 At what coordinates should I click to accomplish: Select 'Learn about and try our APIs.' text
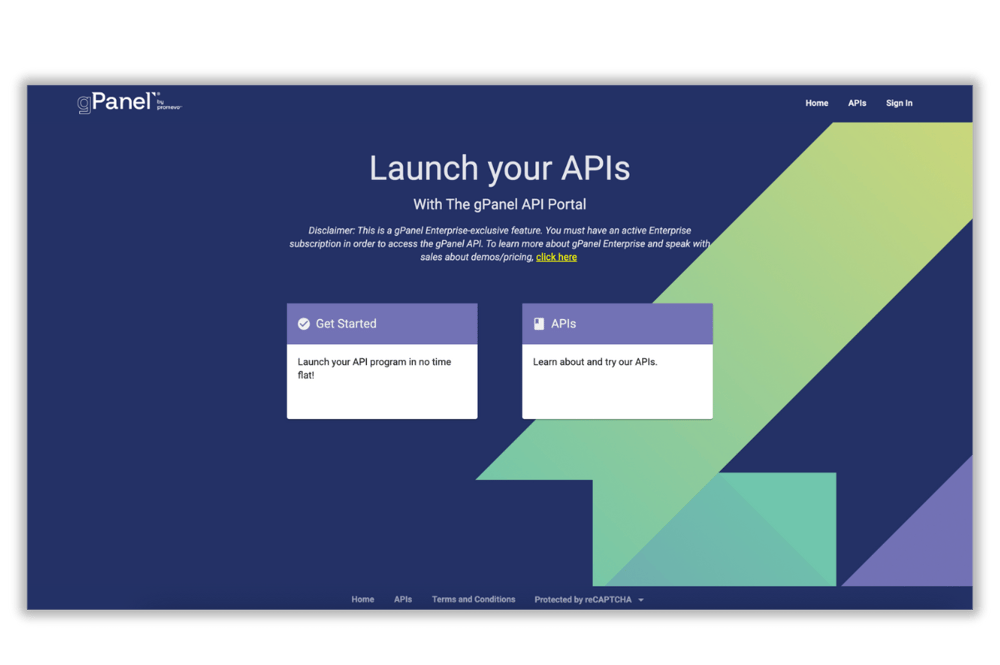595,362
